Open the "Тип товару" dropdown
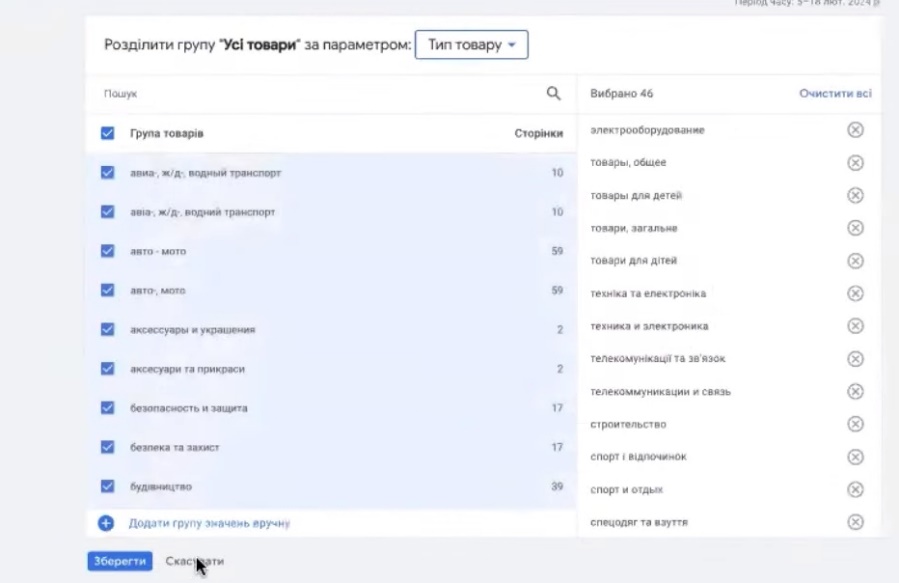This screenshot has width=899, height=583. tap(471, 45)
